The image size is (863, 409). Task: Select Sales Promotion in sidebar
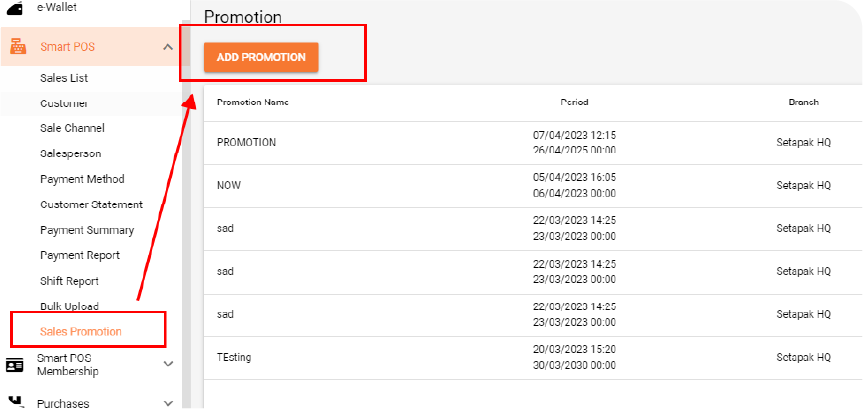coord(81,331)
